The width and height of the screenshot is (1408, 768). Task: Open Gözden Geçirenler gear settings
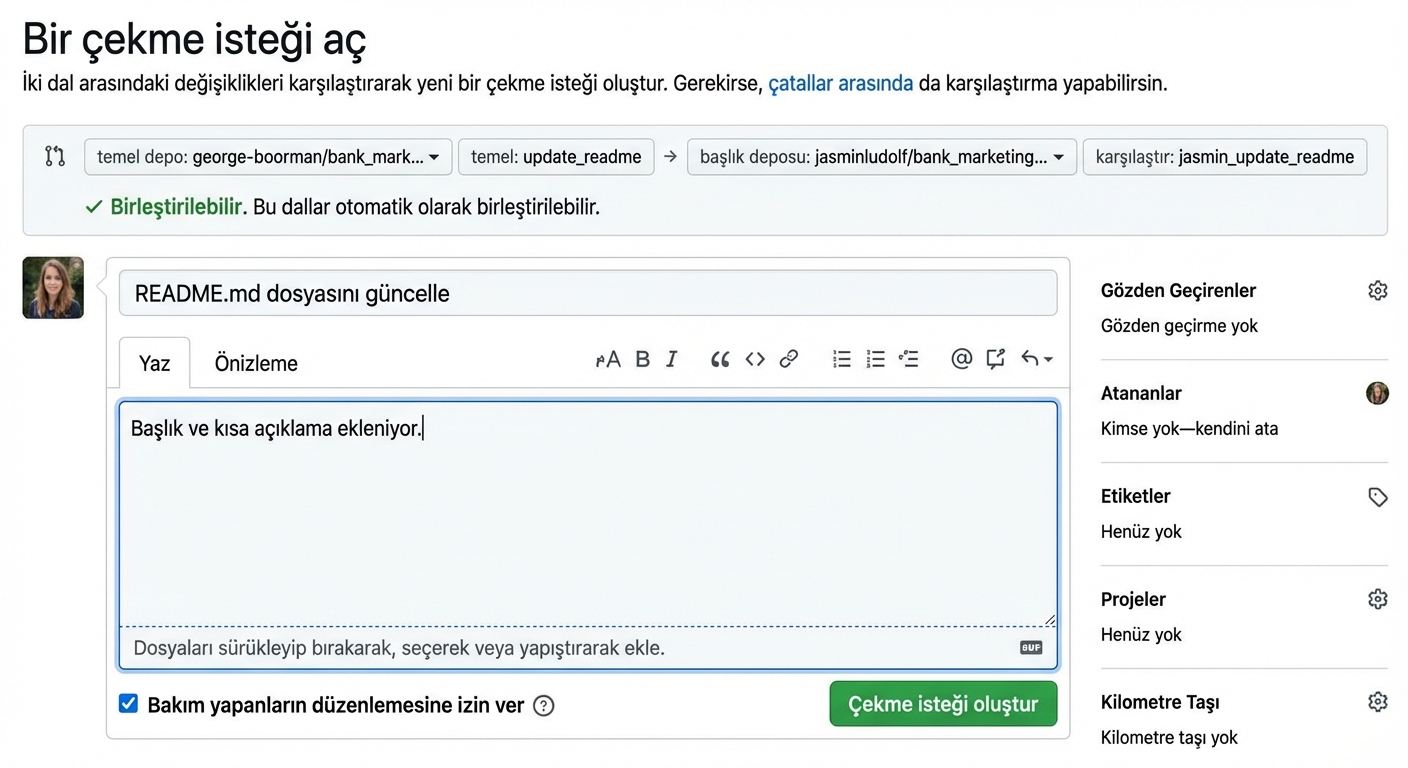[1377, 291]
